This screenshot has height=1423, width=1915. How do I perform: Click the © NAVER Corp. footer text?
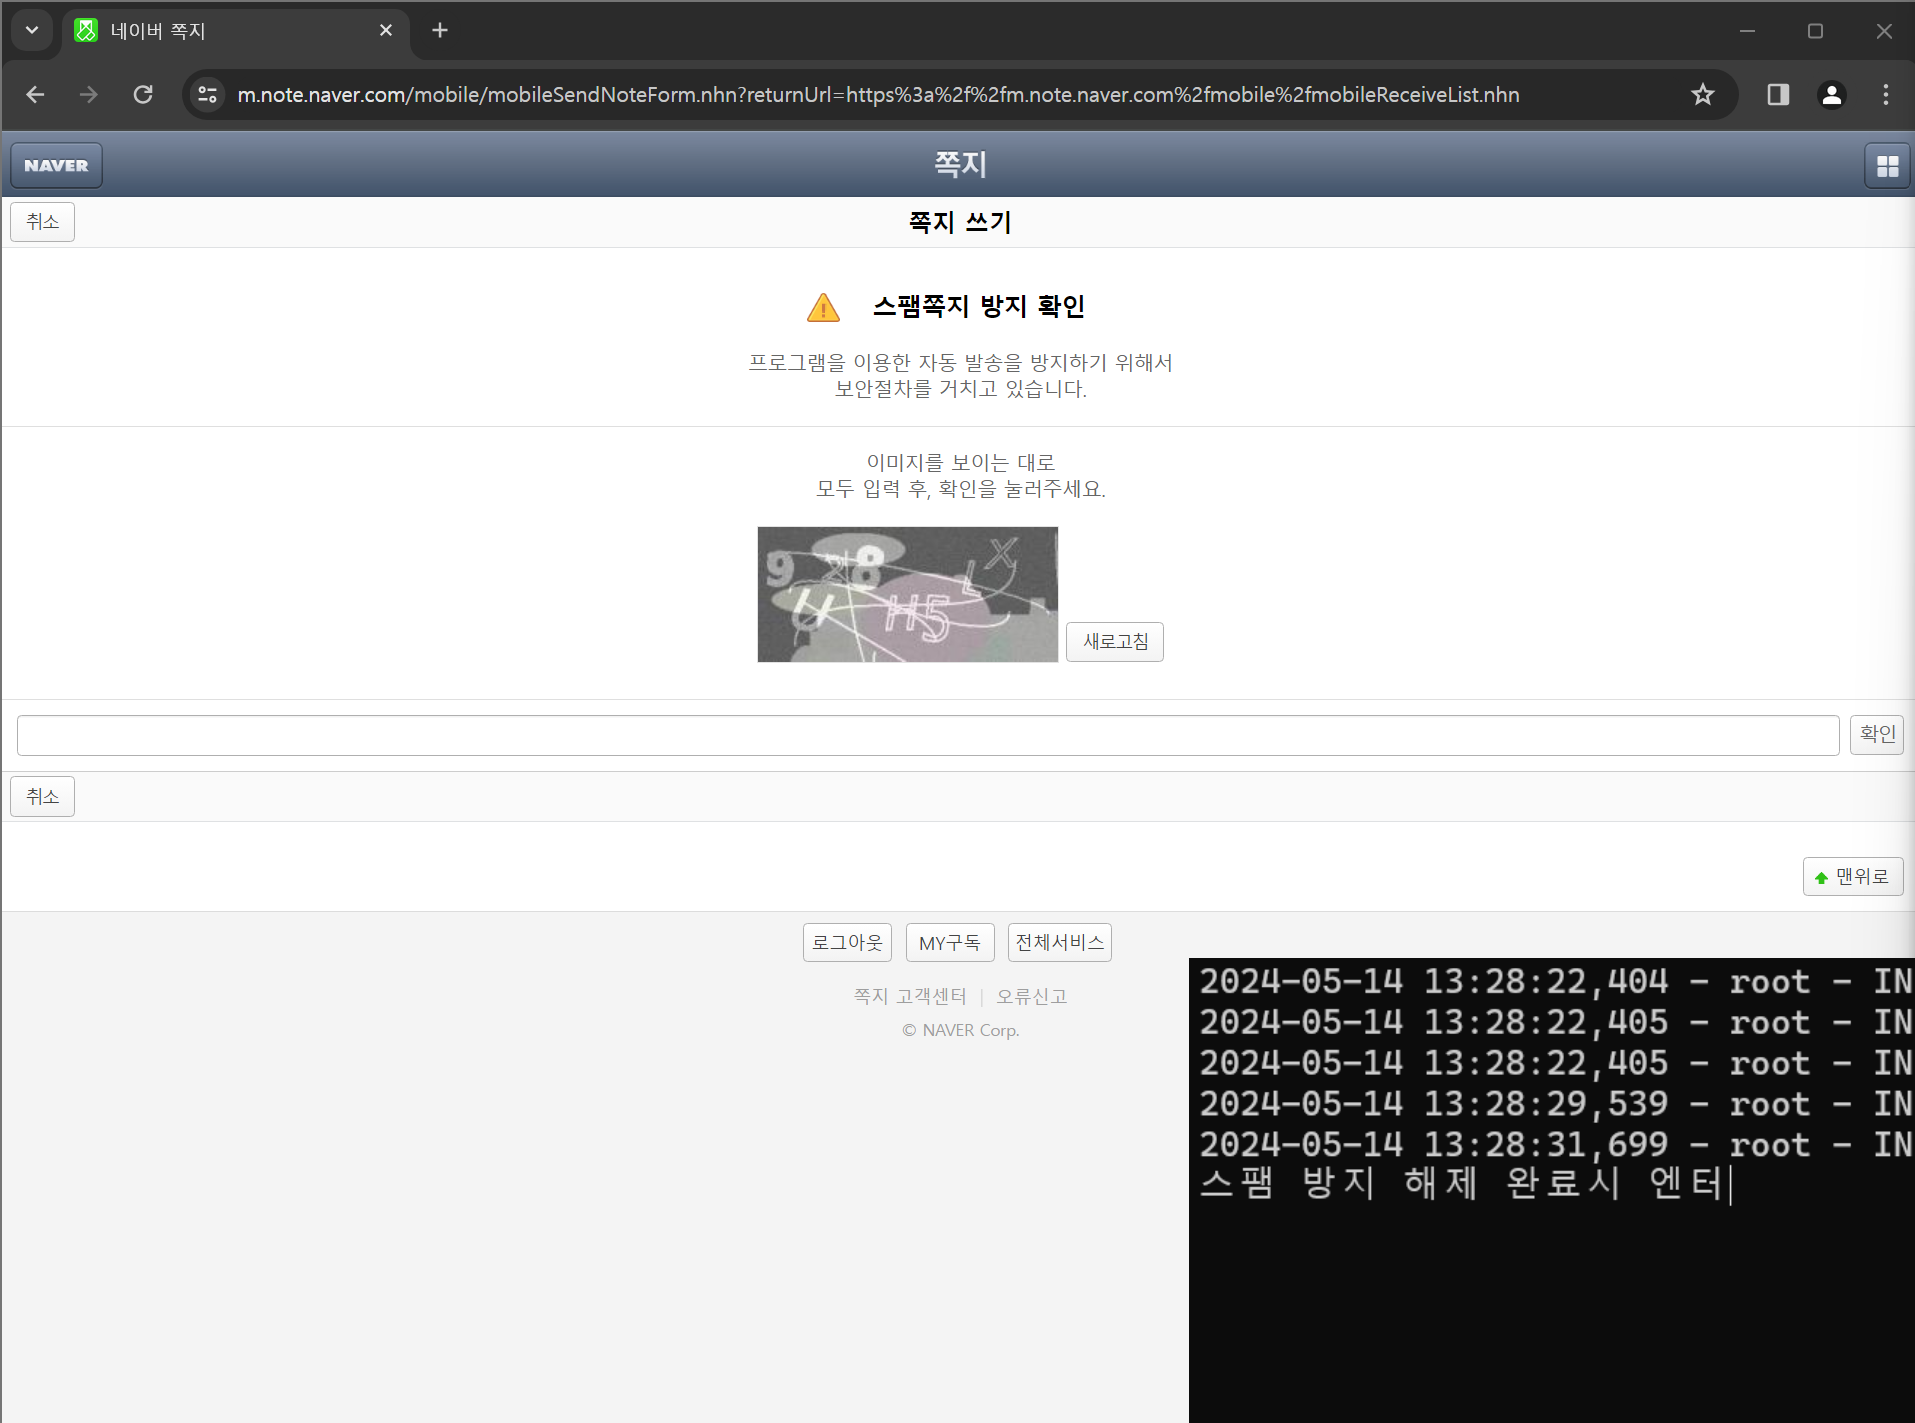point(961,1030)
